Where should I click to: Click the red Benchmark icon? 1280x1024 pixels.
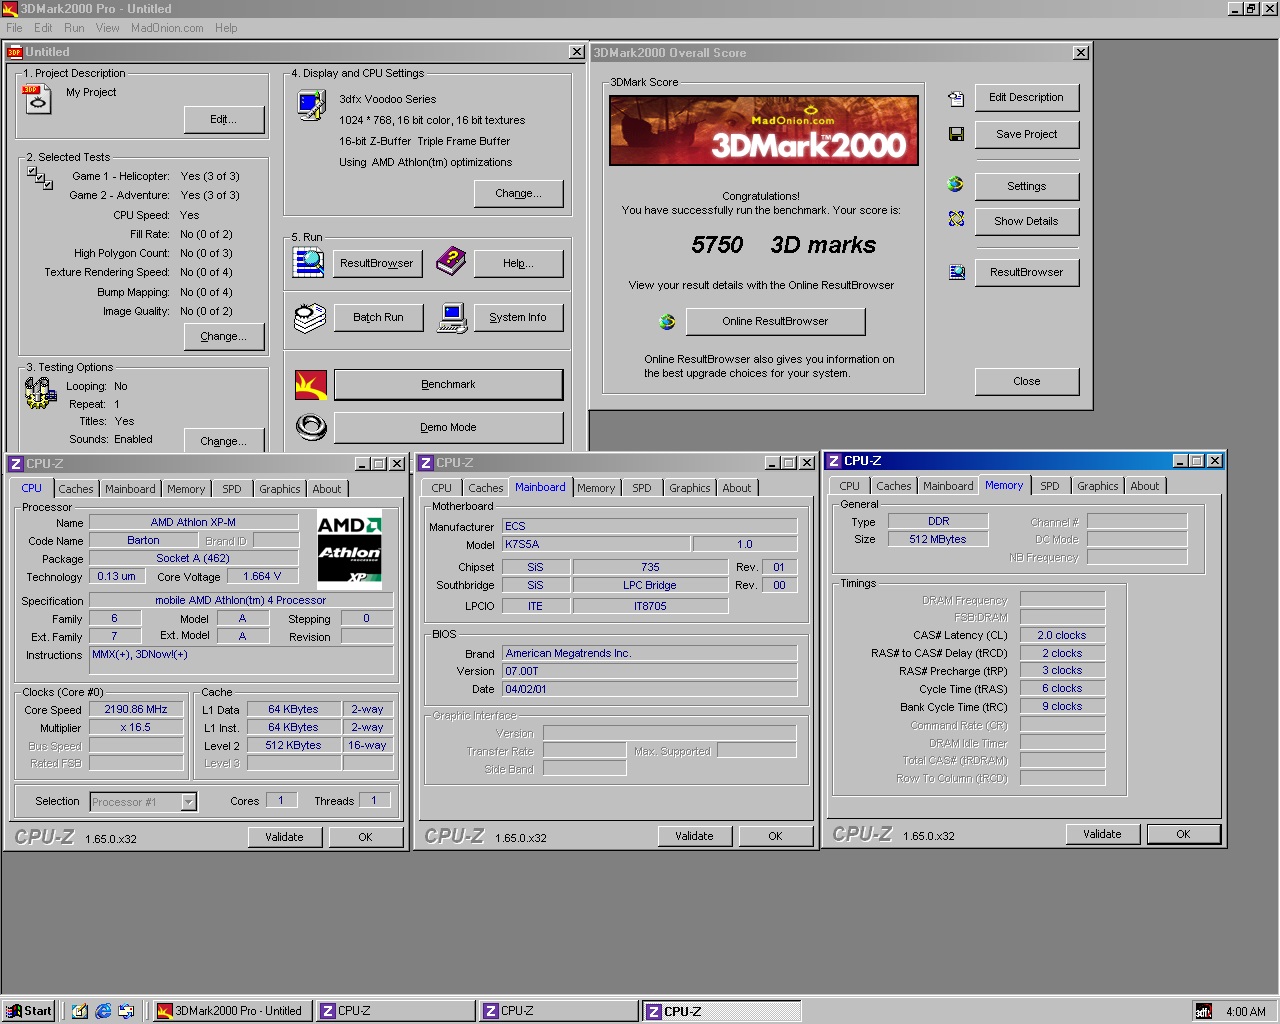pos(311,385)
